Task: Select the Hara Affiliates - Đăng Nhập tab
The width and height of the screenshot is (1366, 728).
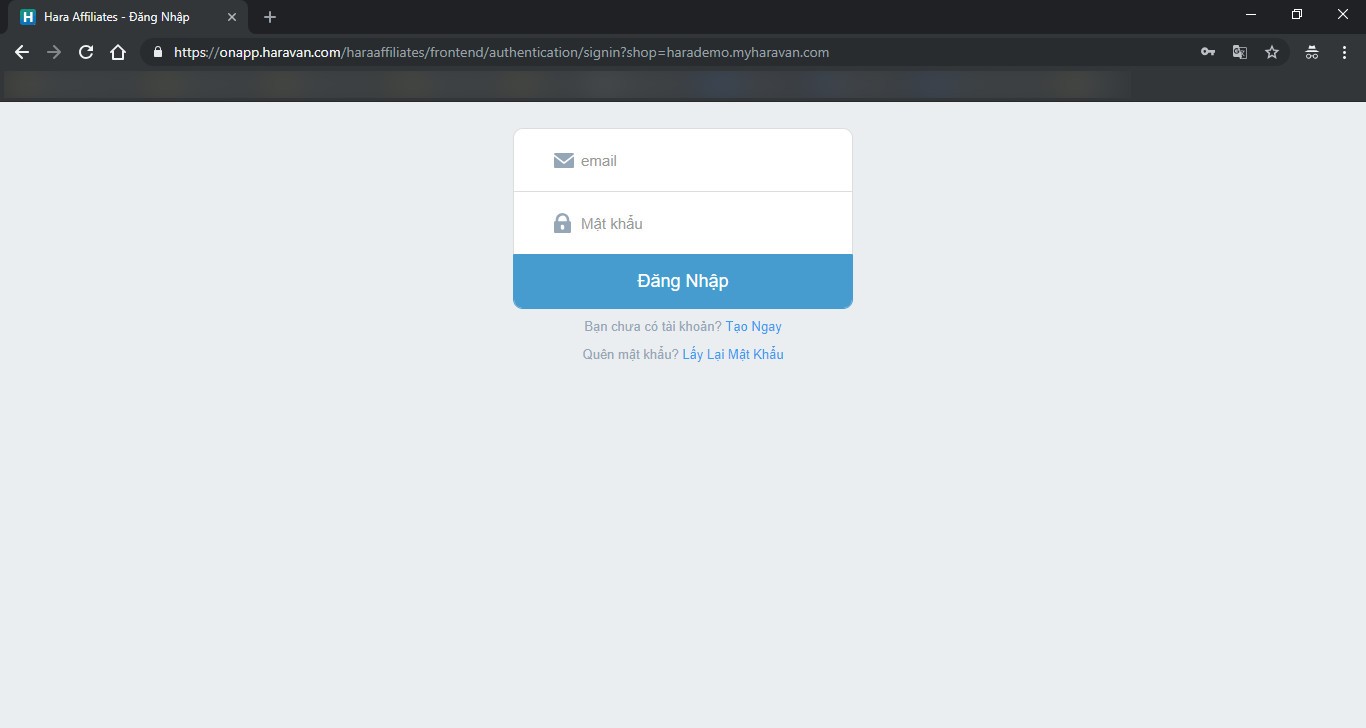Action: (x=127, y=17)
